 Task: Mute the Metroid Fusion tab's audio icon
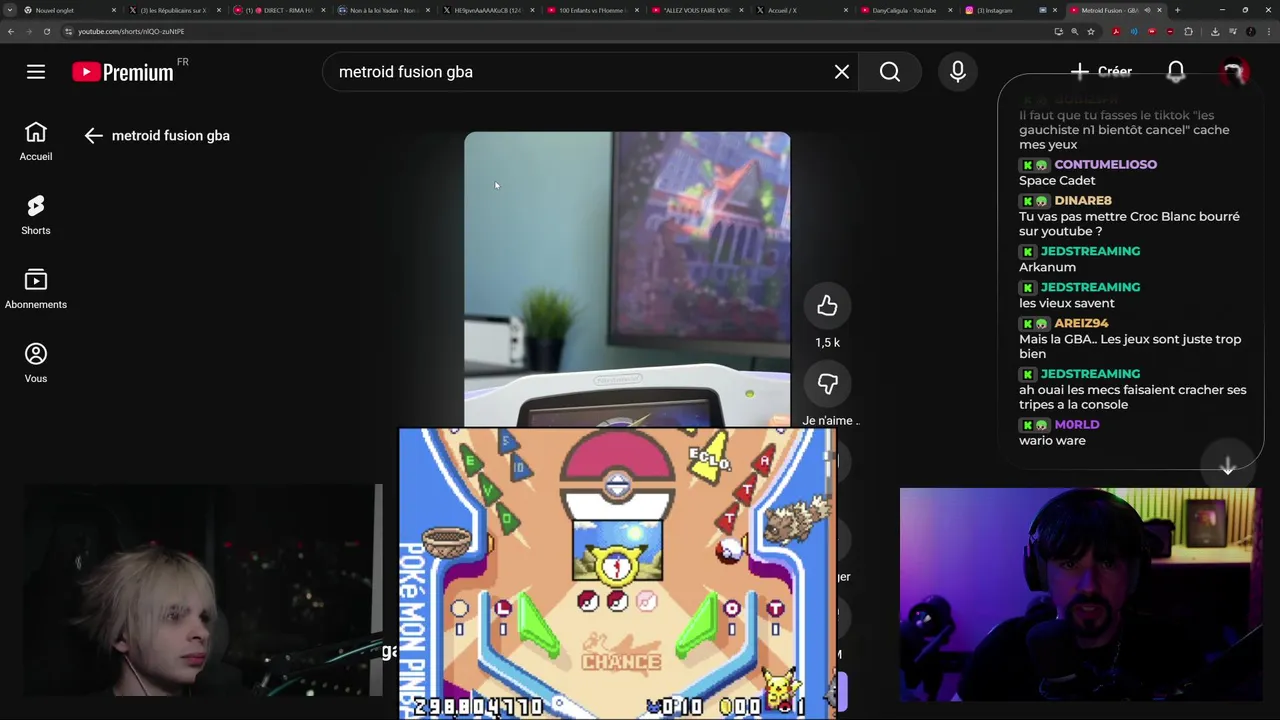[1147, 10]
